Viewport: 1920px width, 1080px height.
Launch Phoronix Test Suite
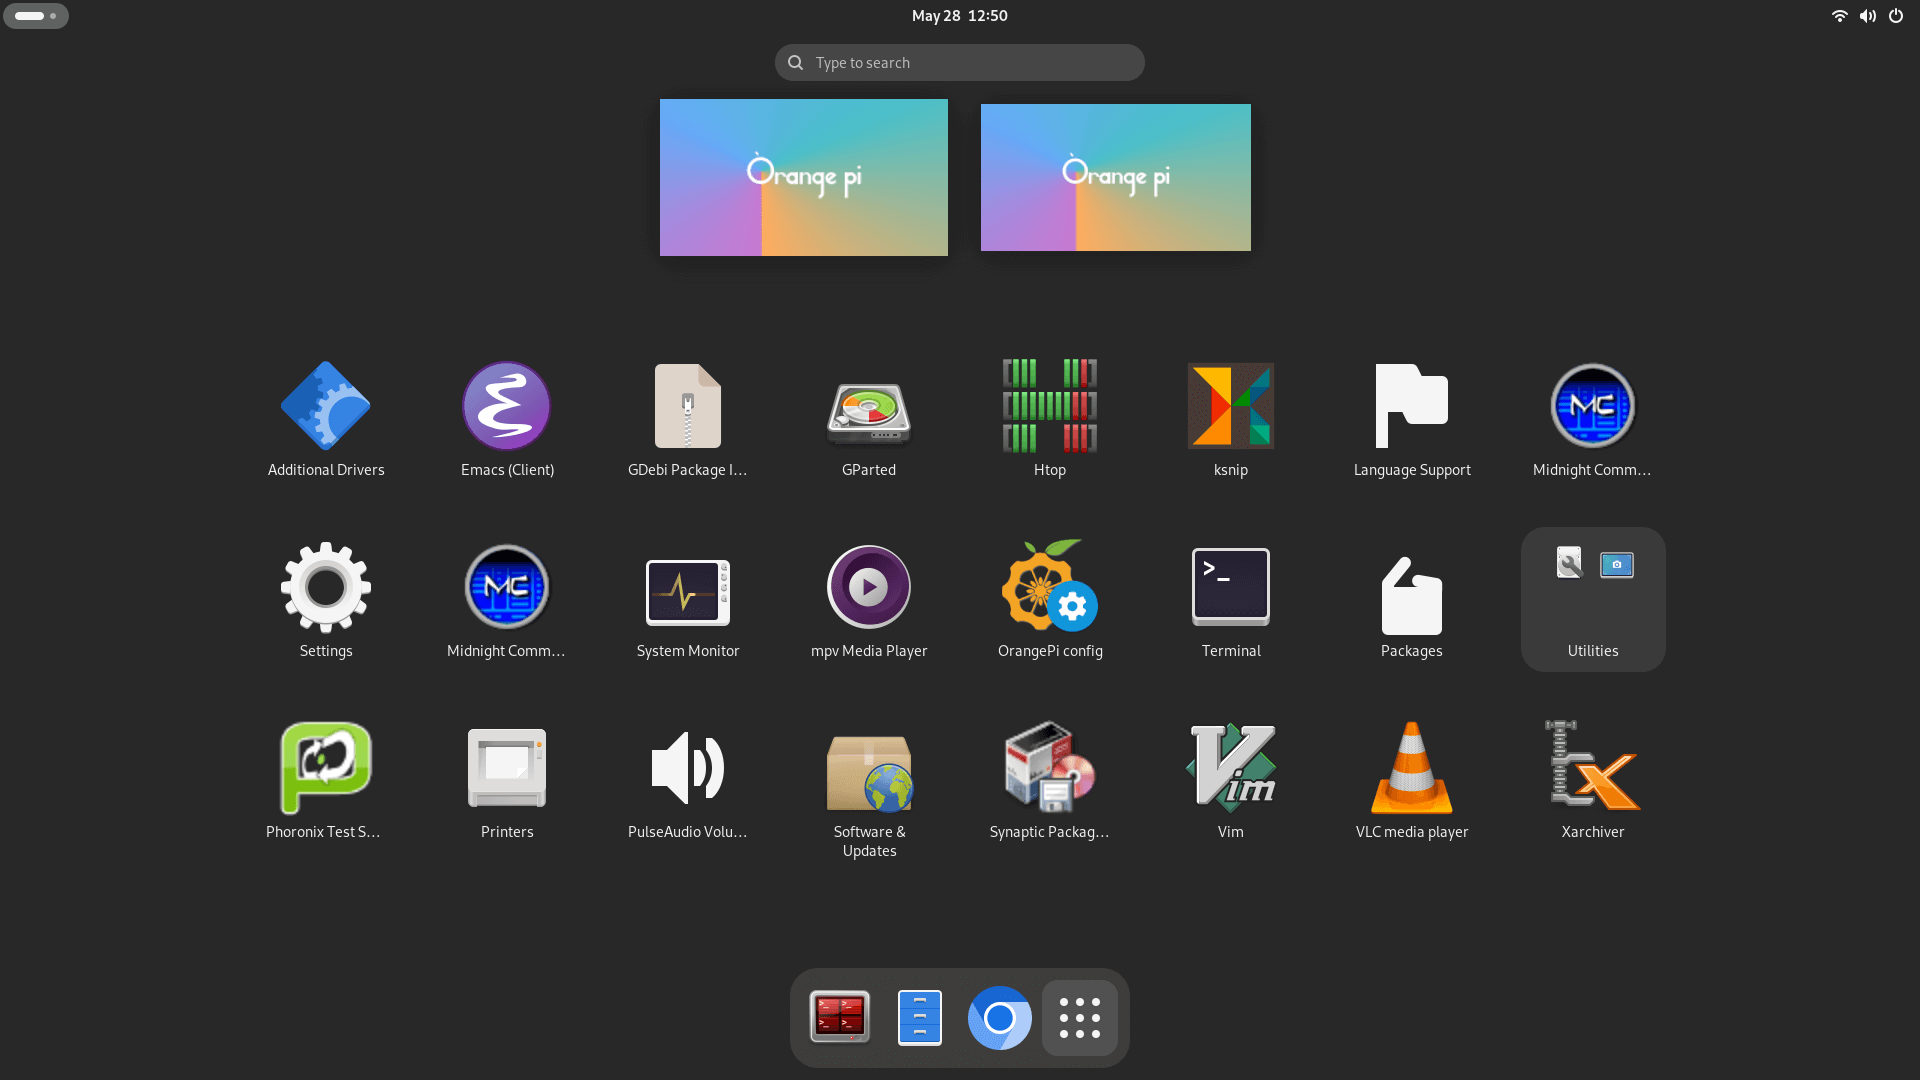[326, 781]
